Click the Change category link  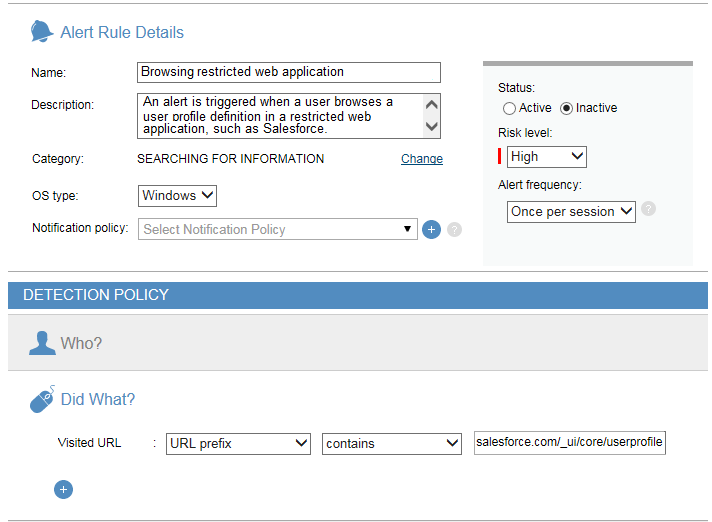pos(421,159)
